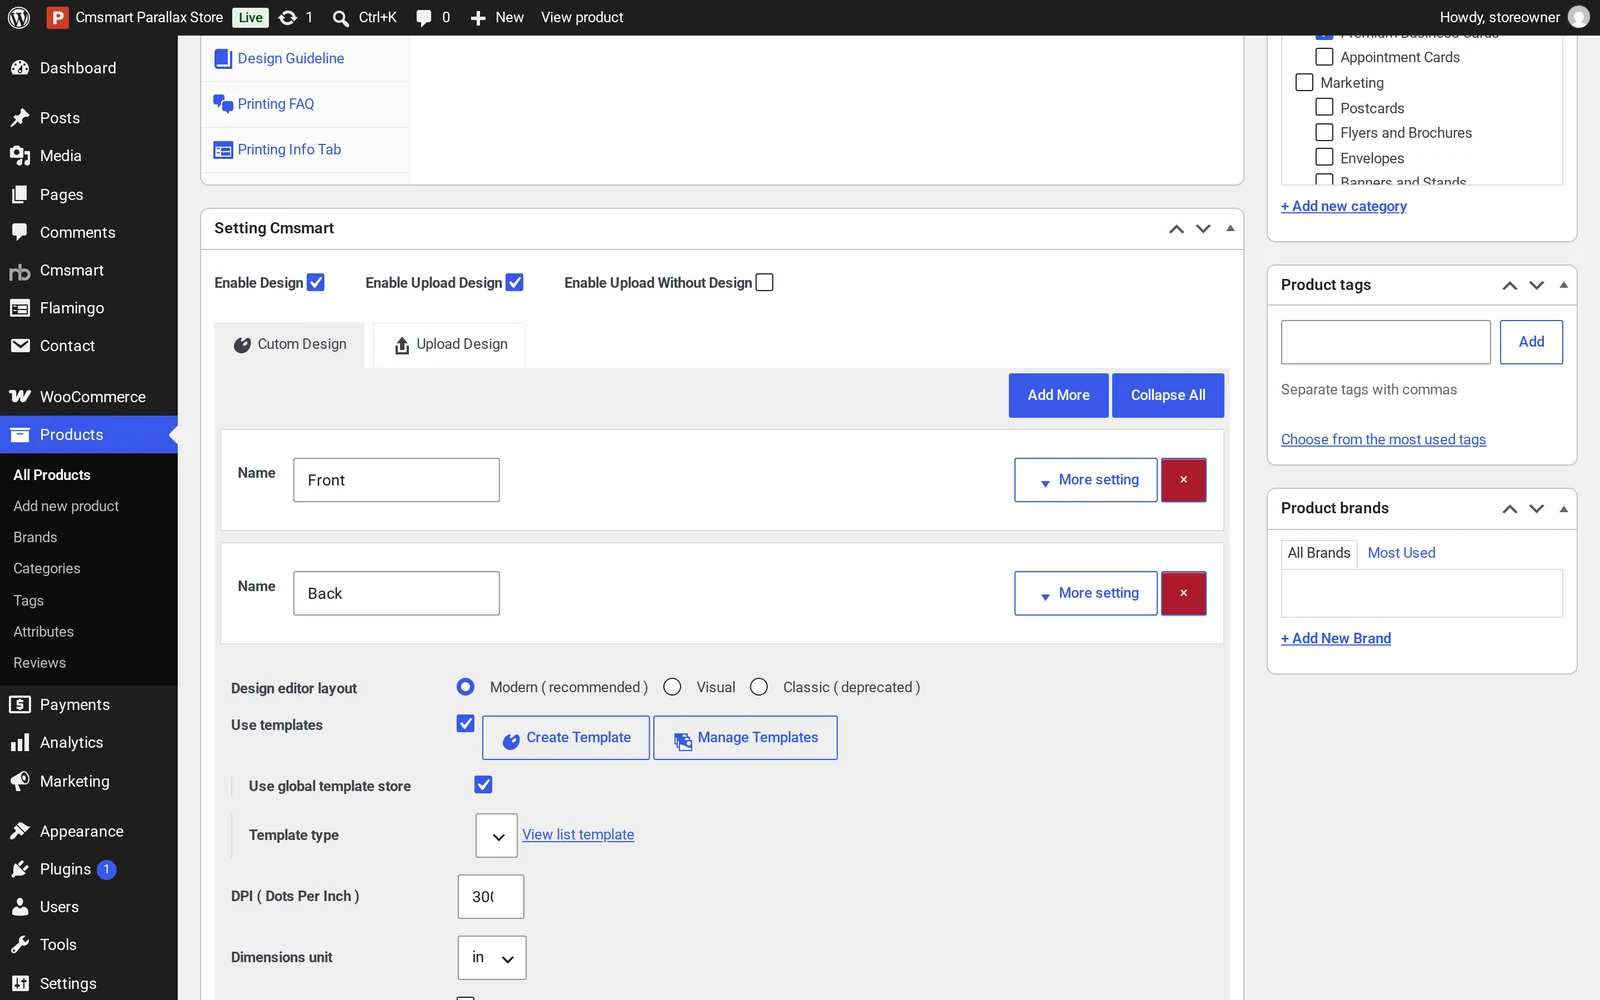Switch to the Cutom Design tab
The width and height of the screenshot is (1600, 1000).
[290, 345]
